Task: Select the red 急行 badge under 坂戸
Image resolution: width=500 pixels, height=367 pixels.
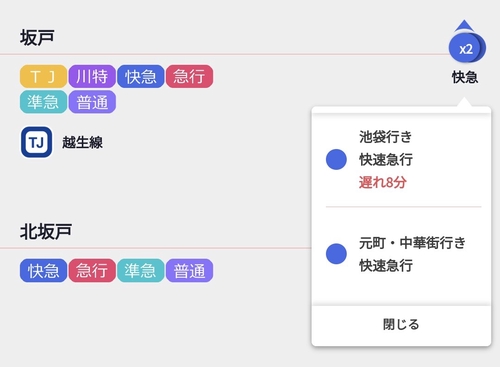Action: [189, 76]
